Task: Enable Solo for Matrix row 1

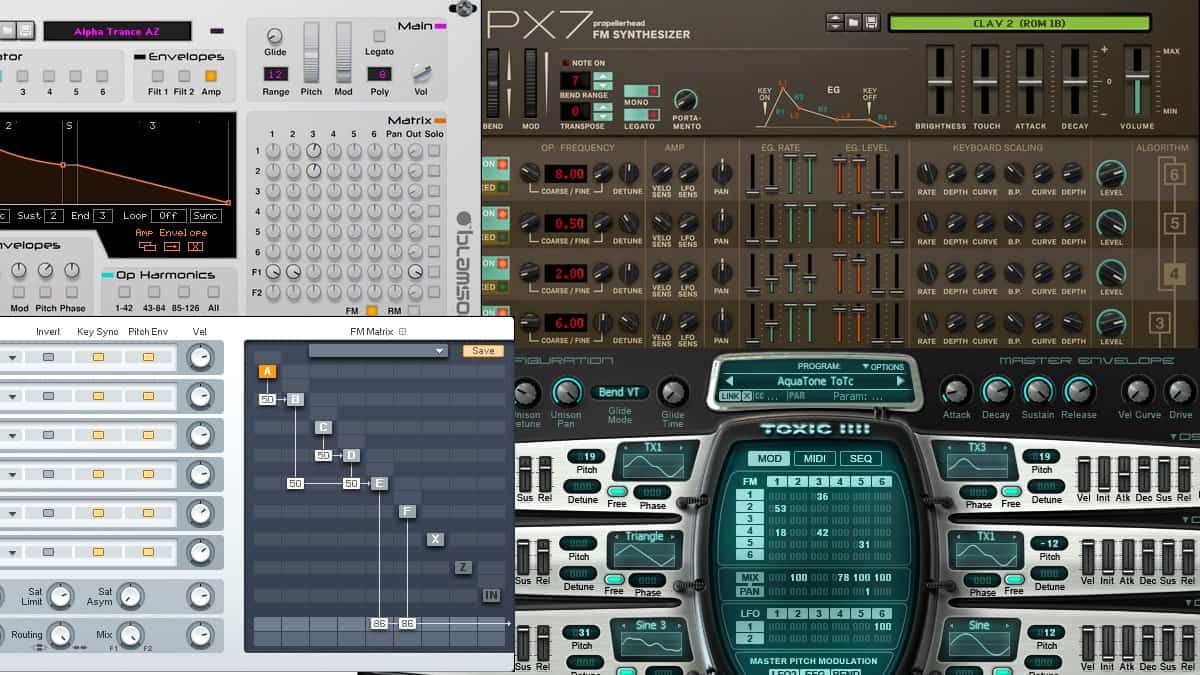Action: click(x=434, y=151)
